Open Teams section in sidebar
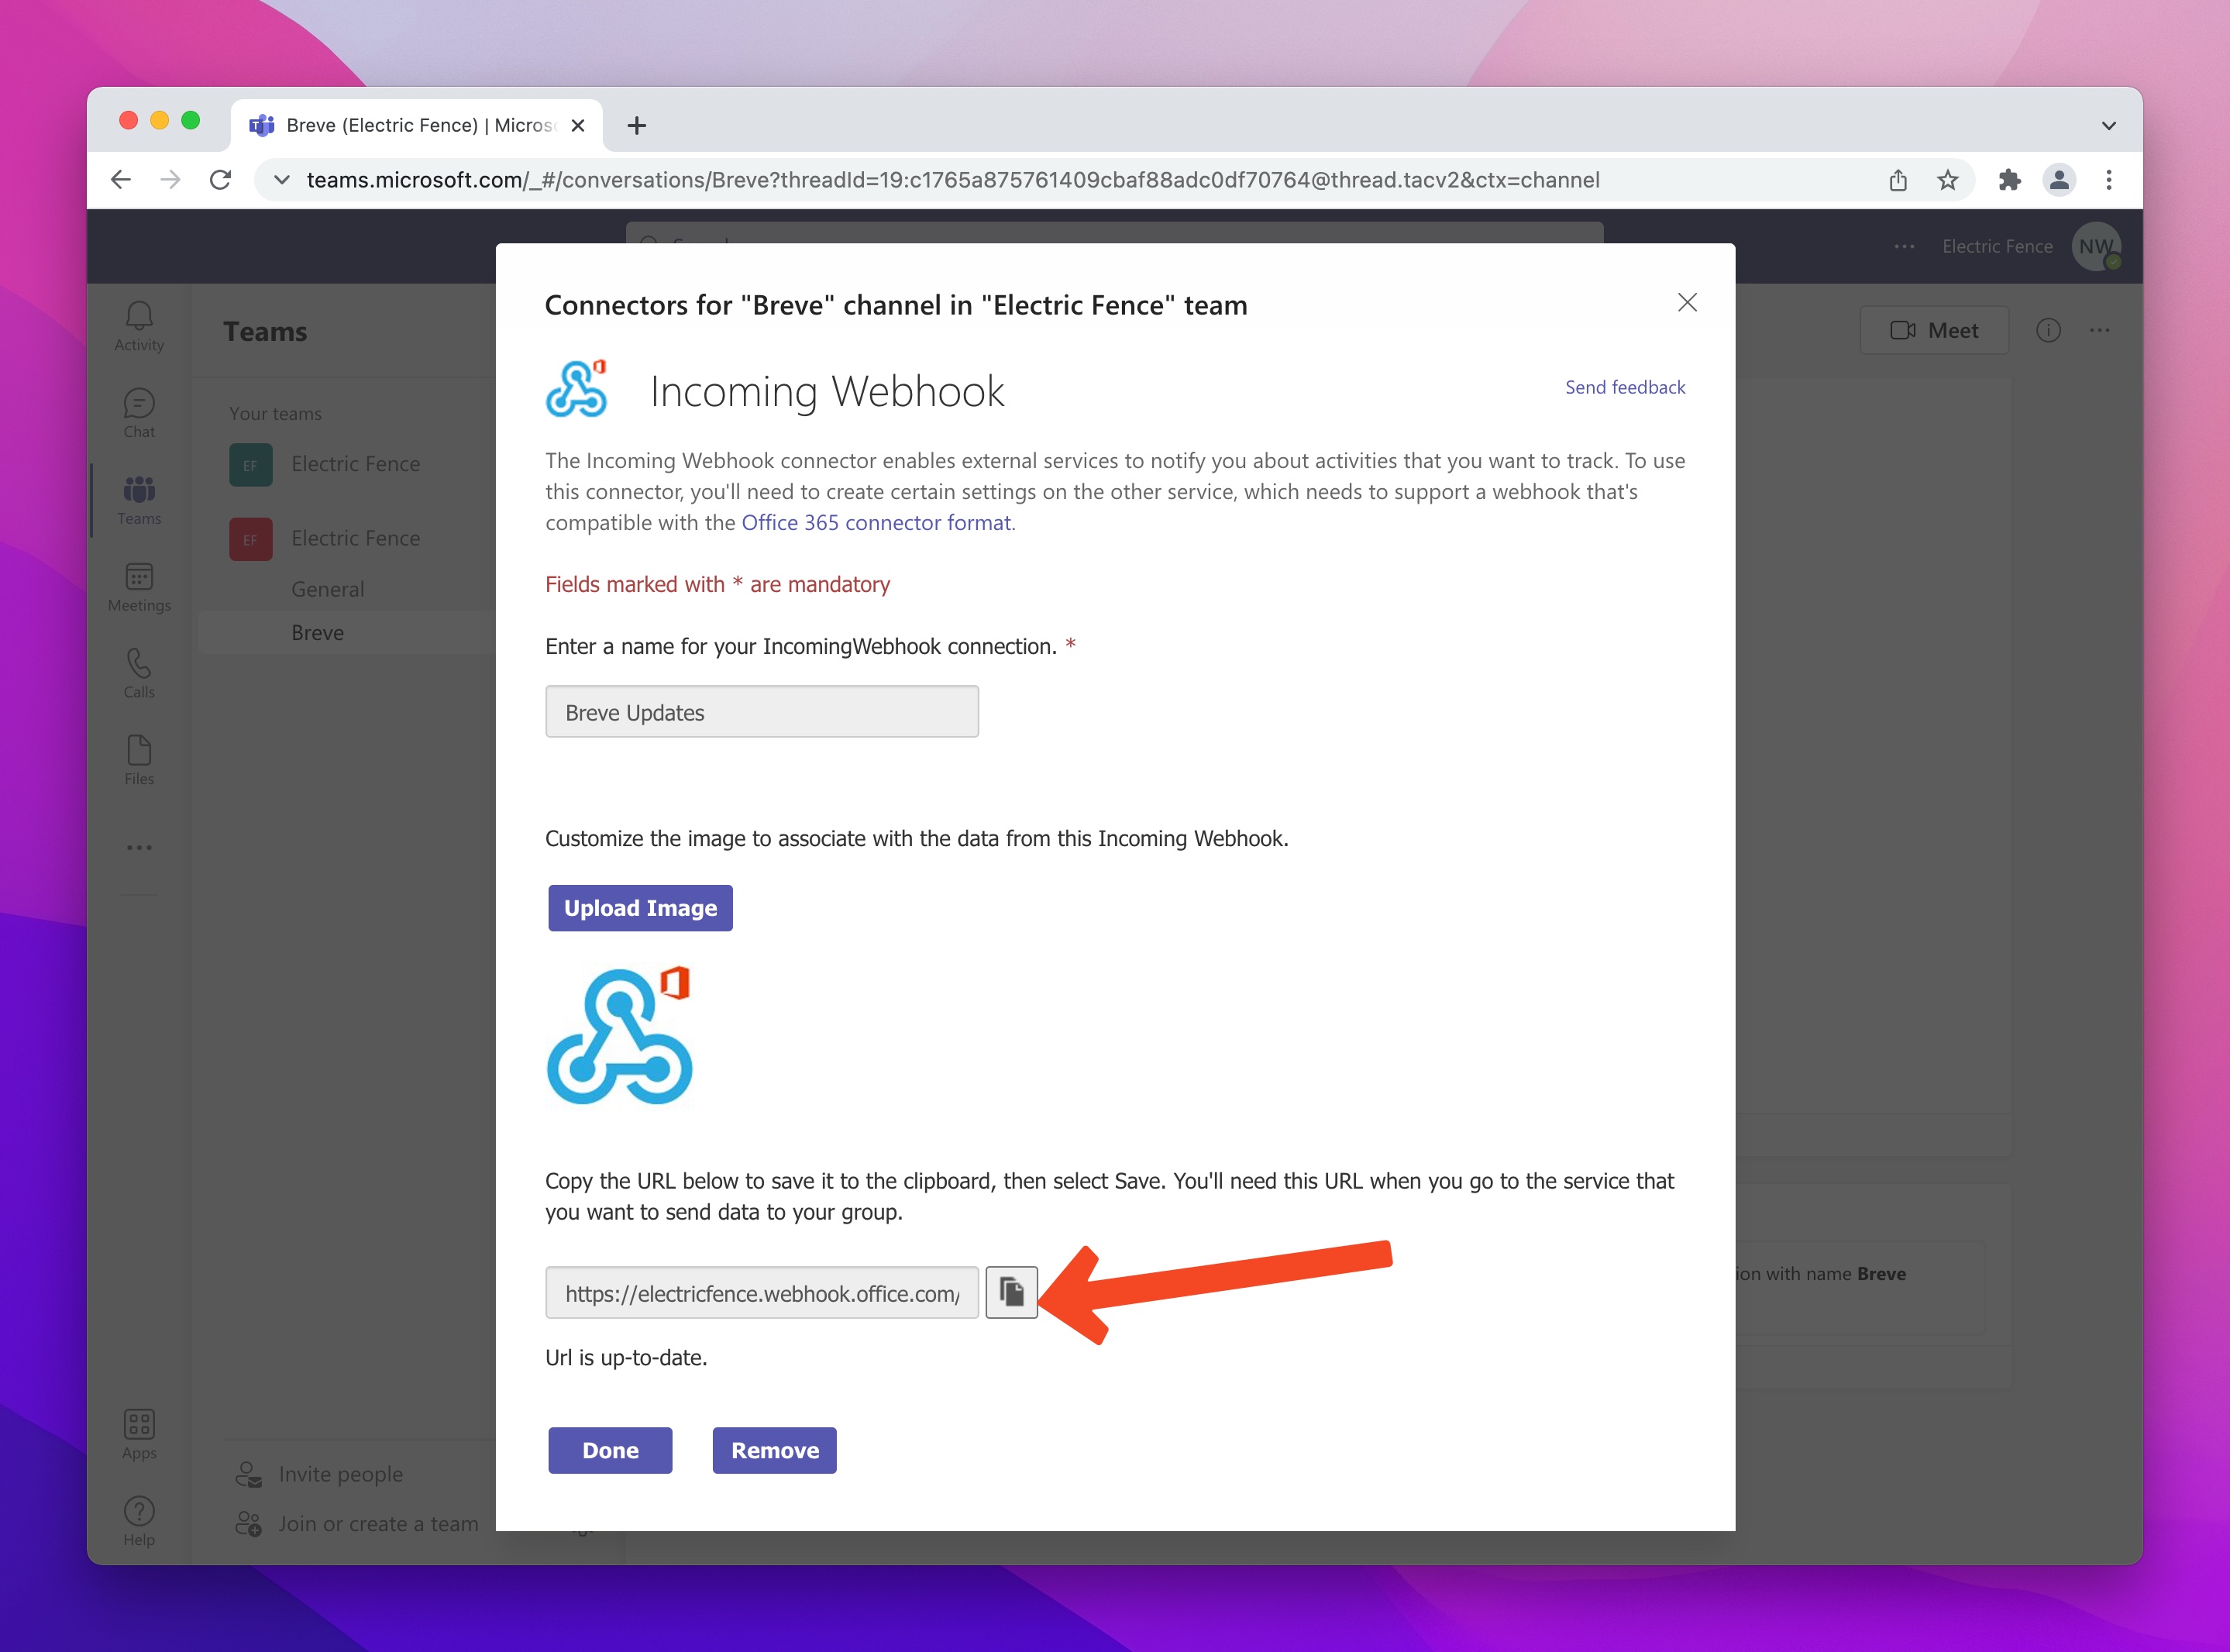Screen dimensions: 2230x1652 click(x=139, y=501)
